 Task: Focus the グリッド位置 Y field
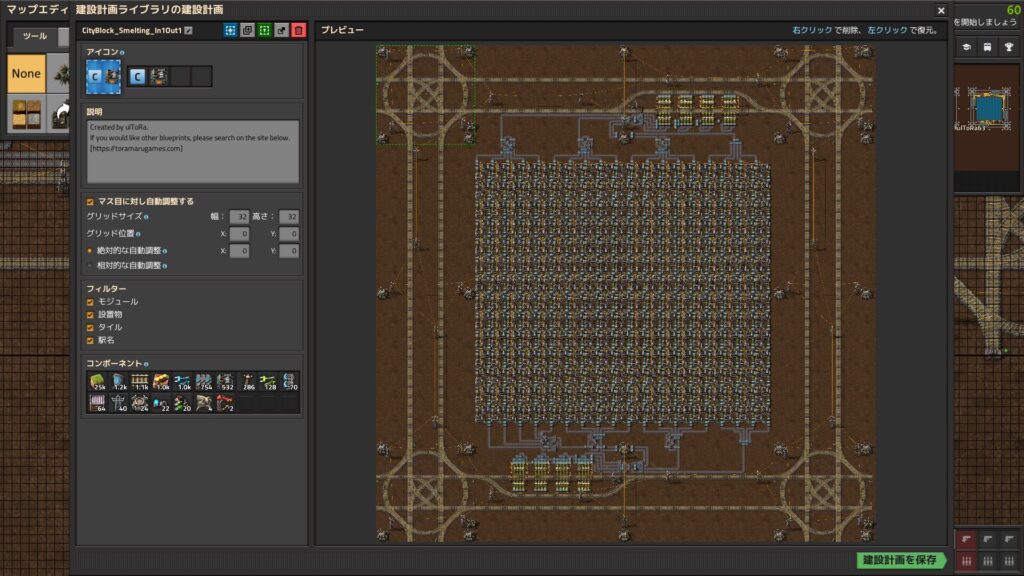(289, 233)
